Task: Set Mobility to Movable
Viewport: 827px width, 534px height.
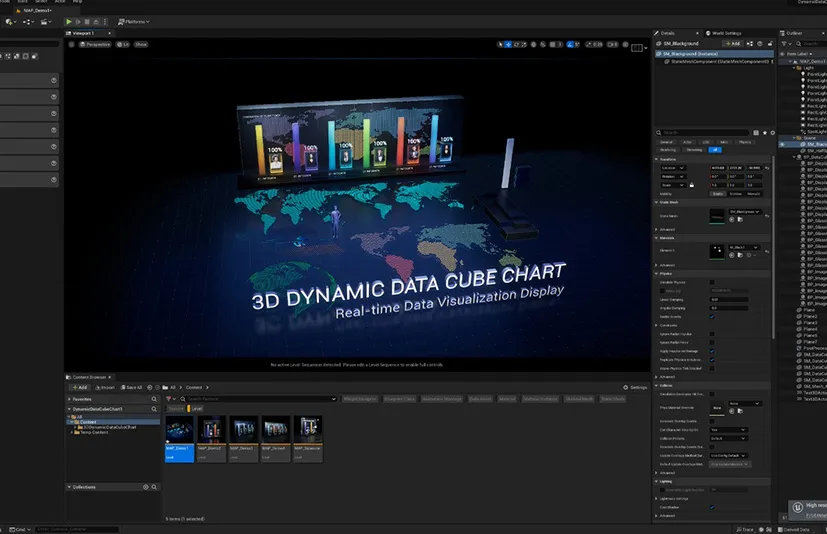Action: [754, 194]
